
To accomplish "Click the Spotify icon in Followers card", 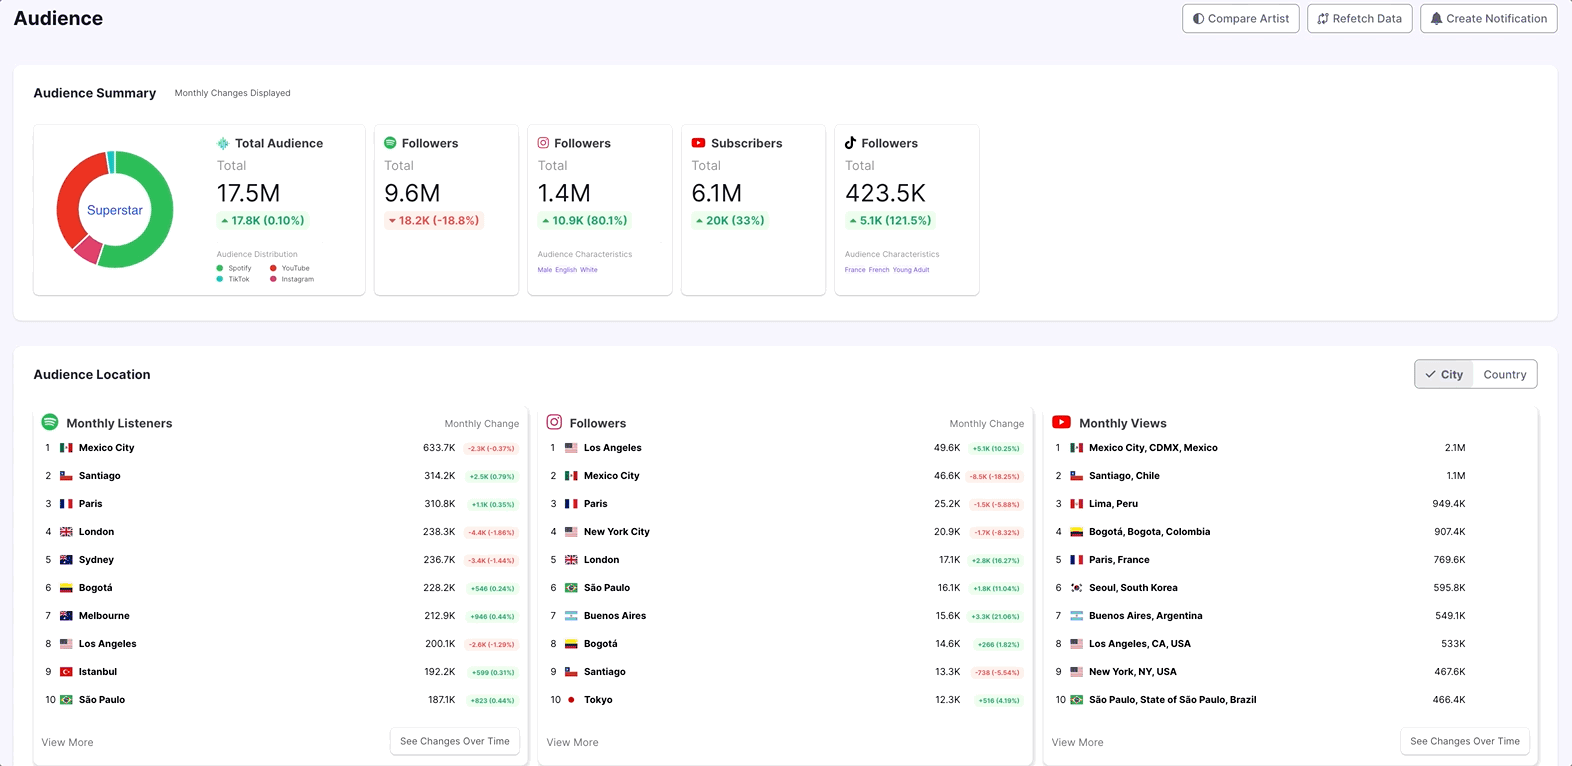I will [390, 143].
